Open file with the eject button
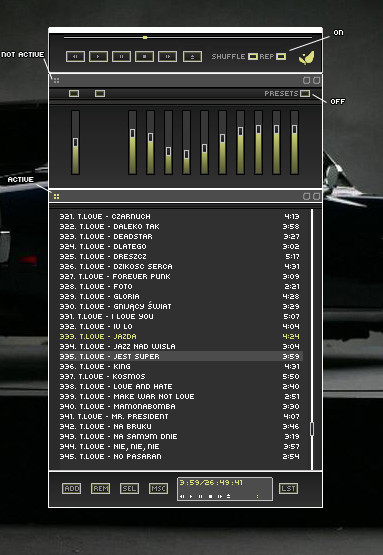Screen dimensions: 383x555 pyautogui.click(x=193, y=56)
